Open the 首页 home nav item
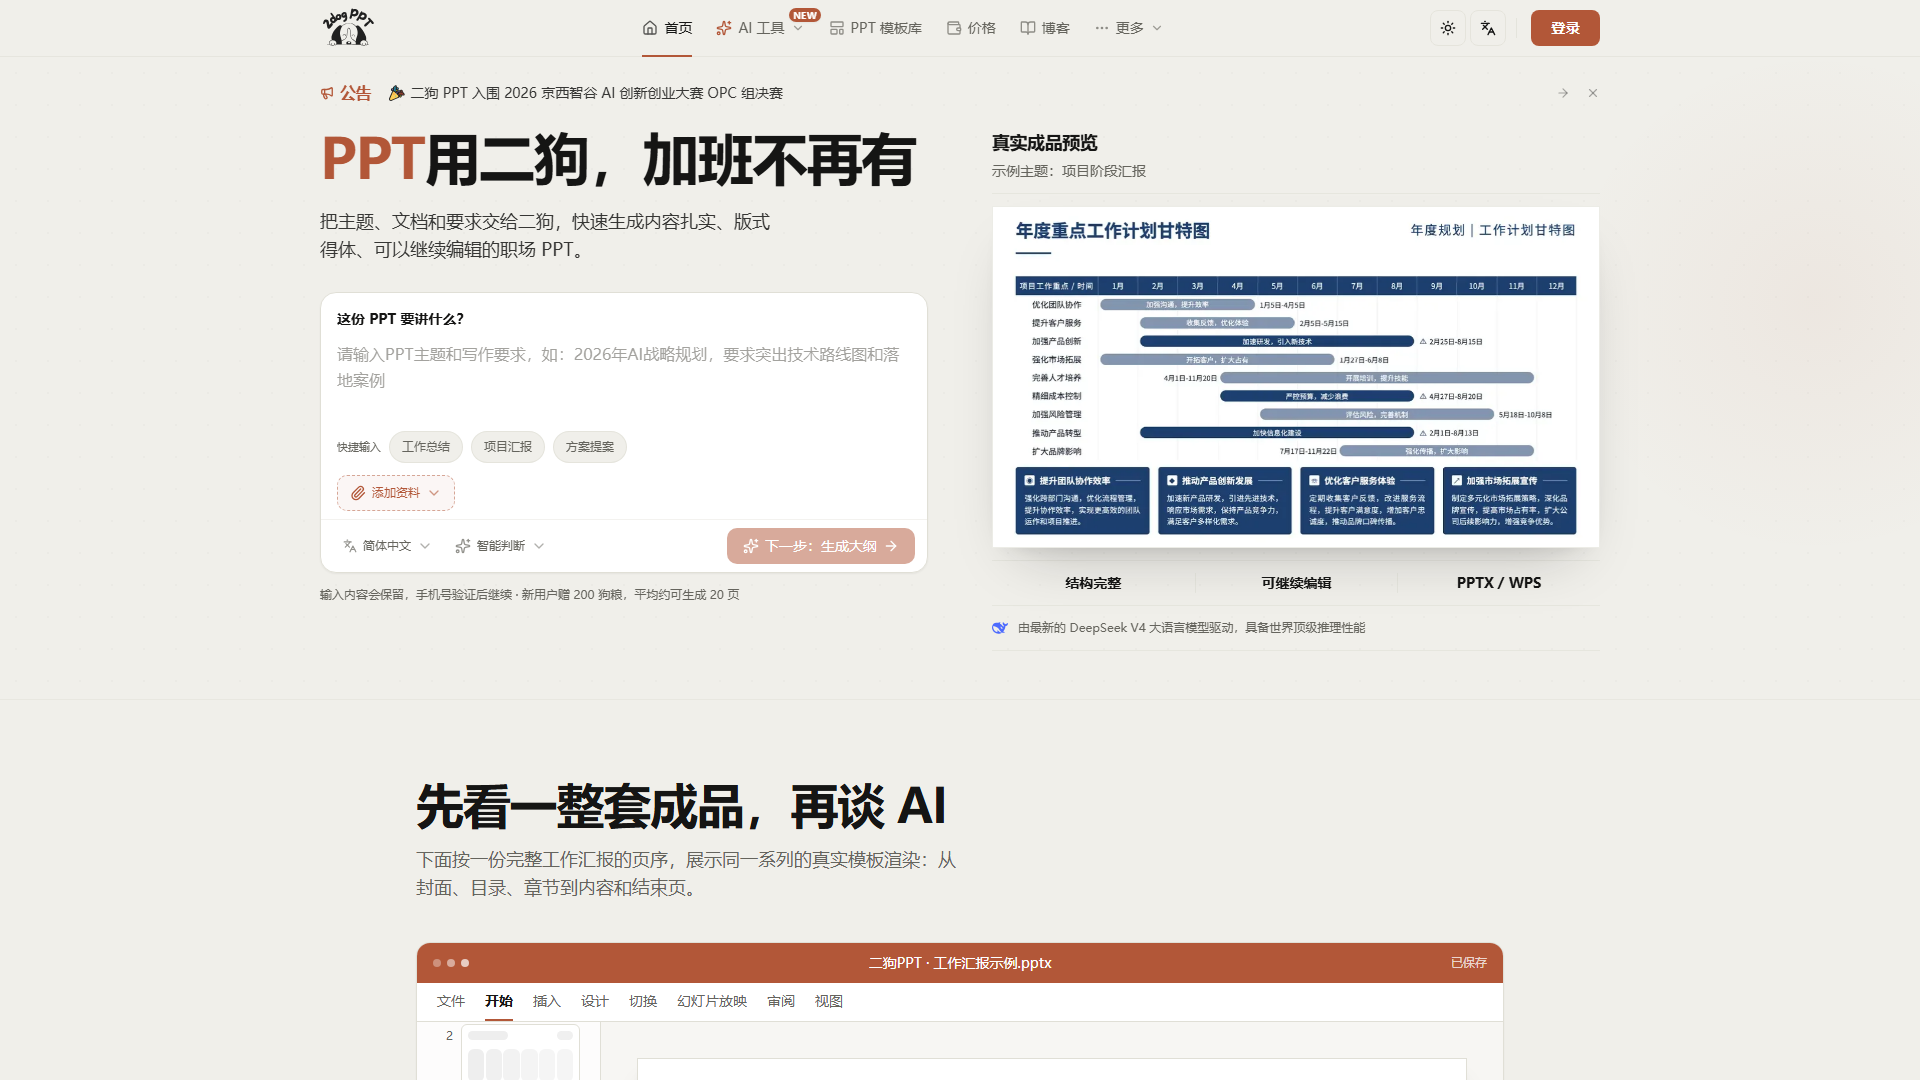 [x=667, y=28]
